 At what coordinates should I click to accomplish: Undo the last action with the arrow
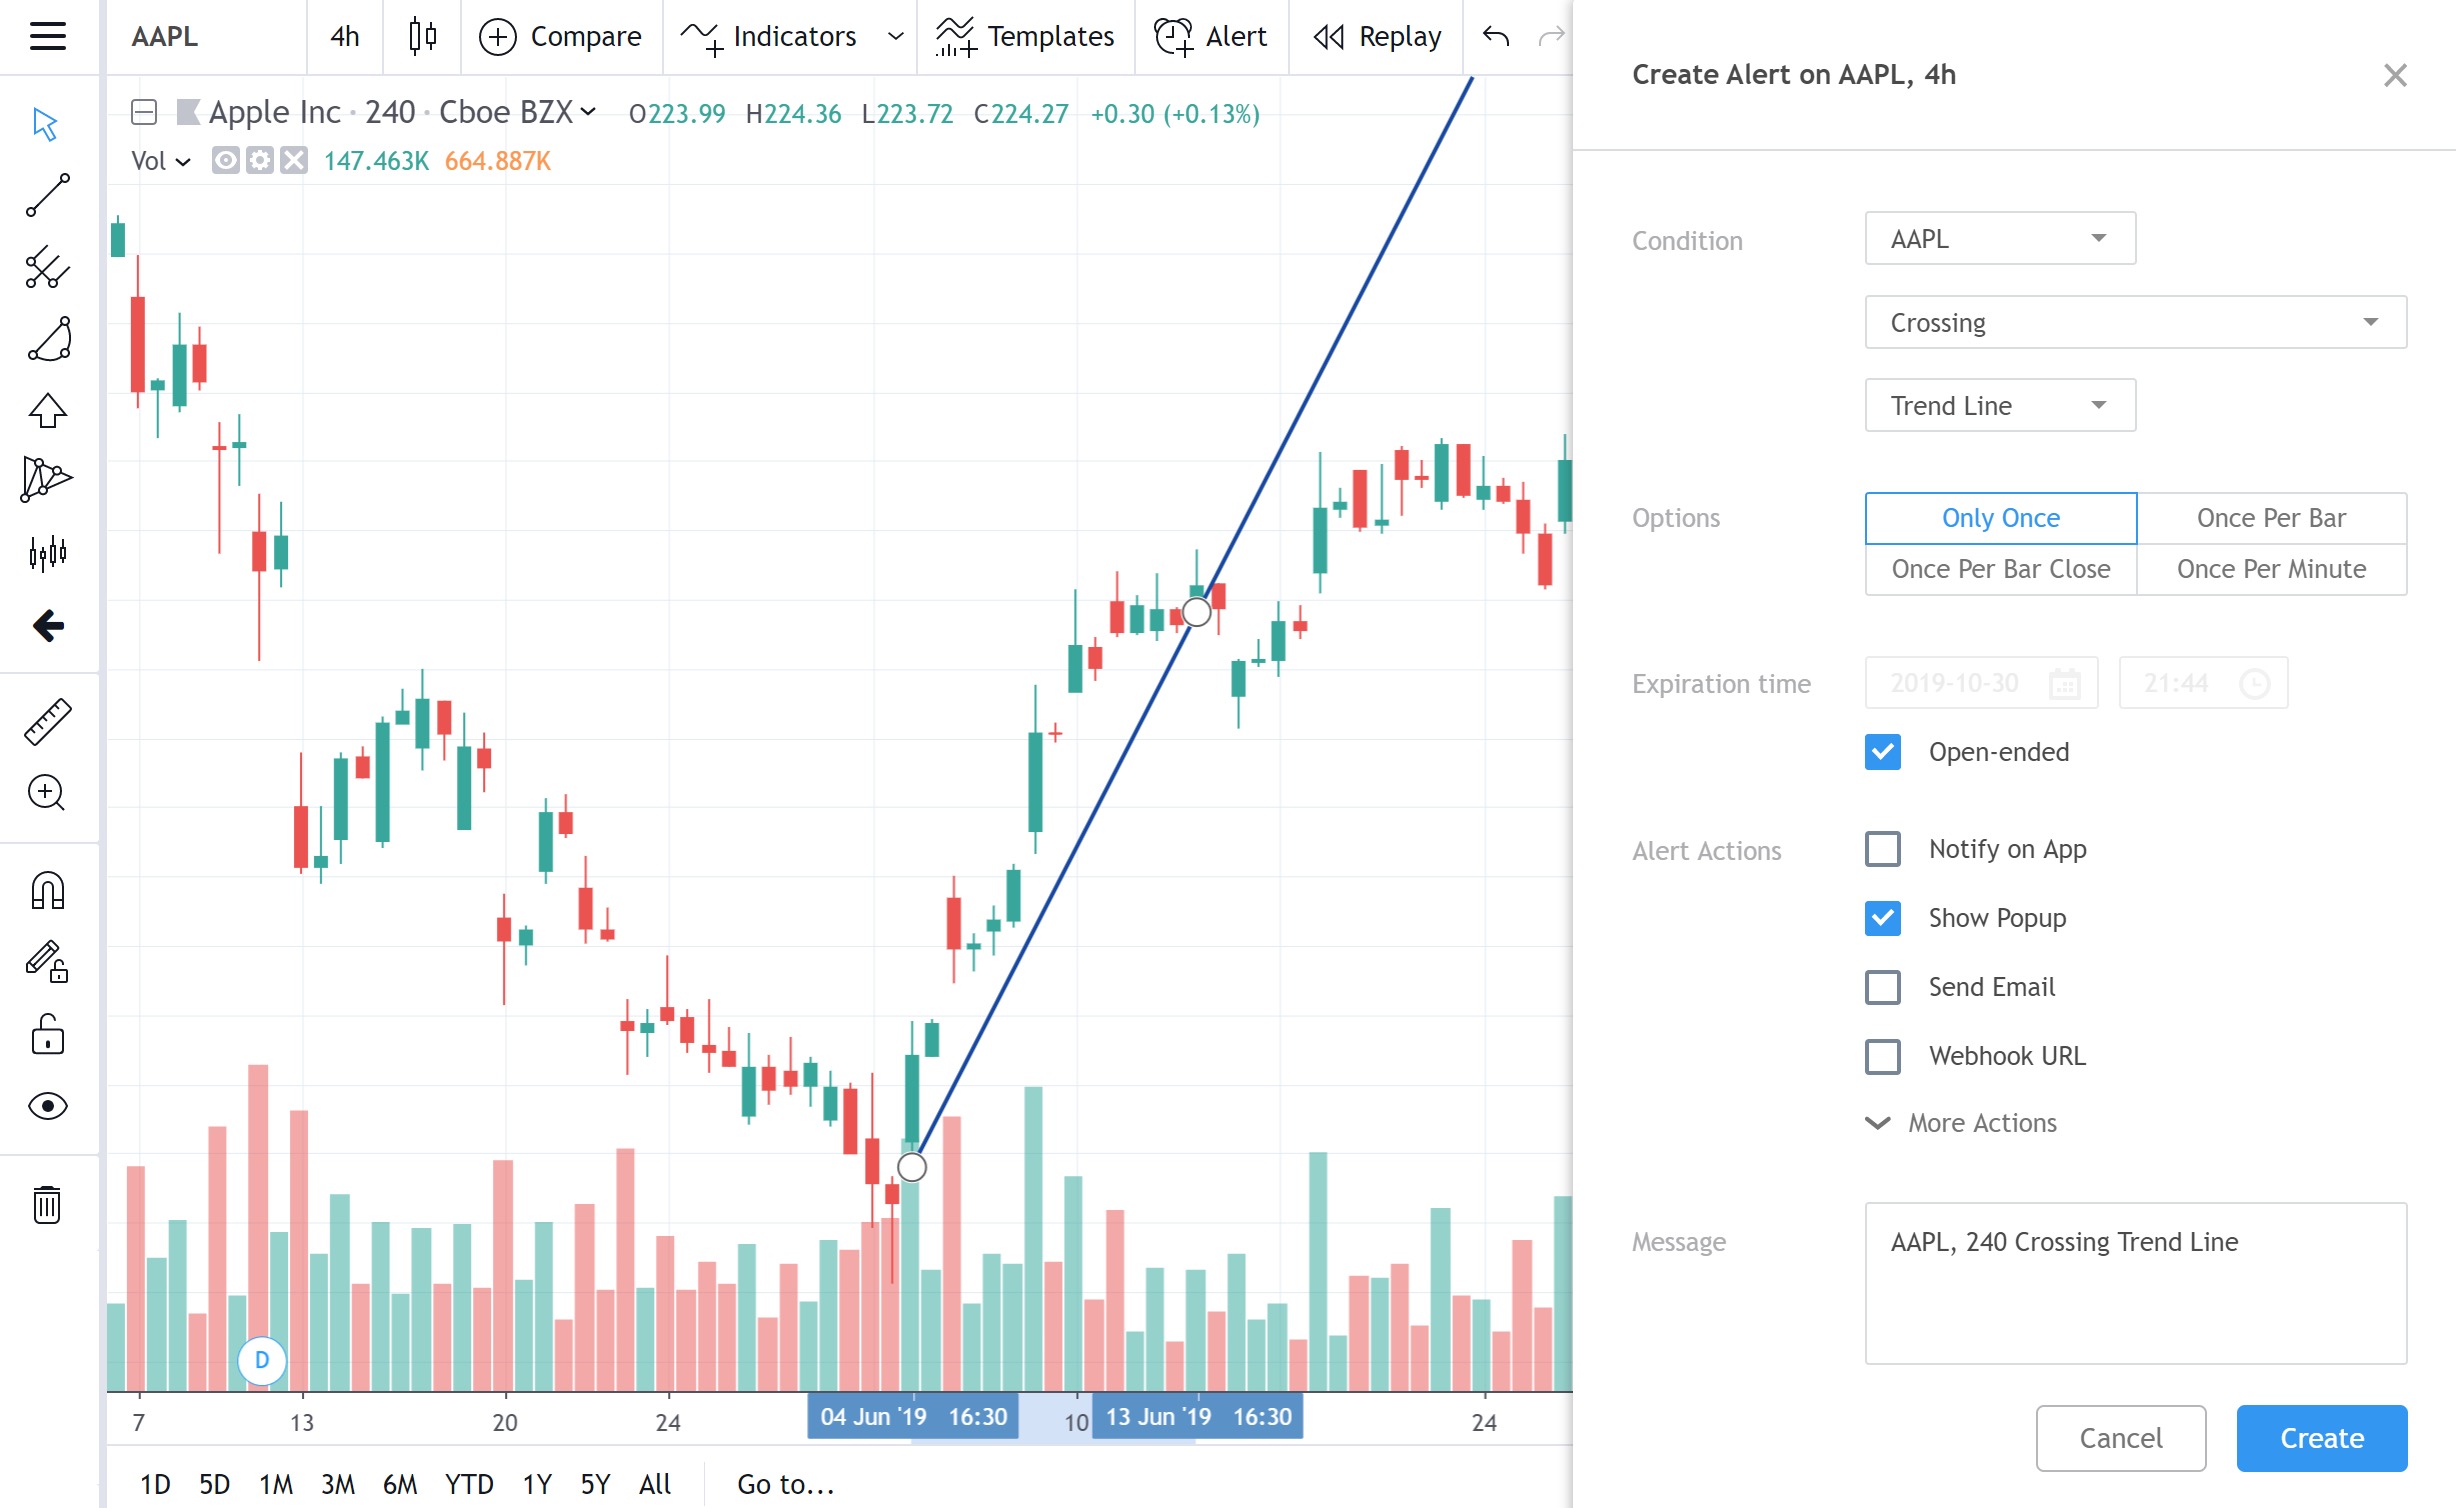(1495, 37)
